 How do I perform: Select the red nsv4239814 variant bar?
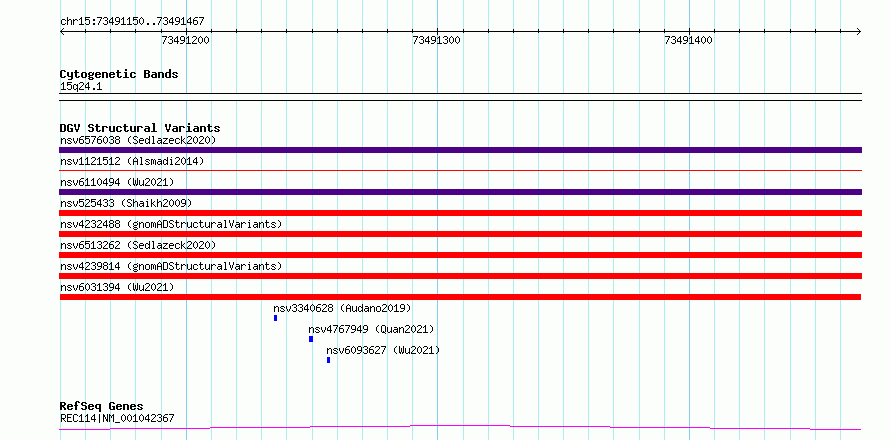(460, 276)
